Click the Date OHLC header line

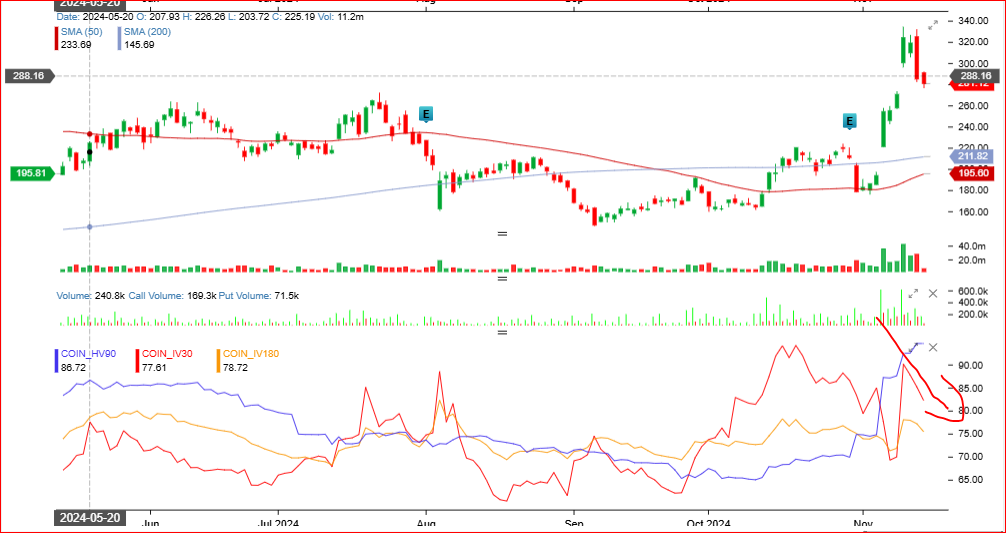(x=210, y=17)
